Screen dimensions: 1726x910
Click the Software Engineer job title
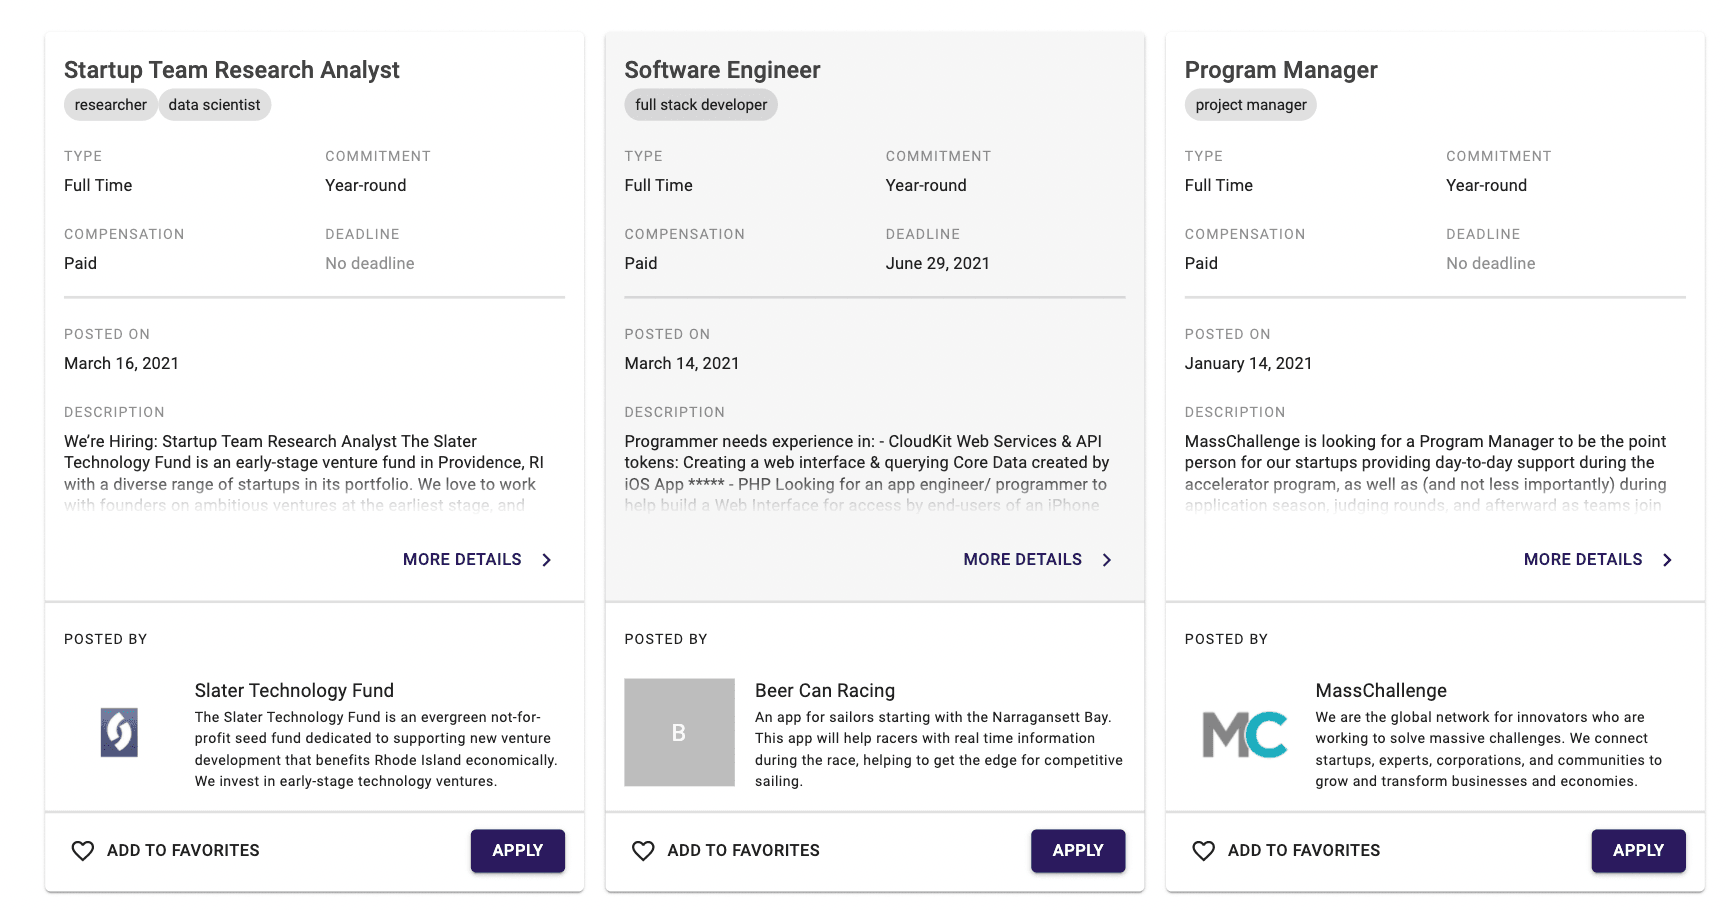722,70
